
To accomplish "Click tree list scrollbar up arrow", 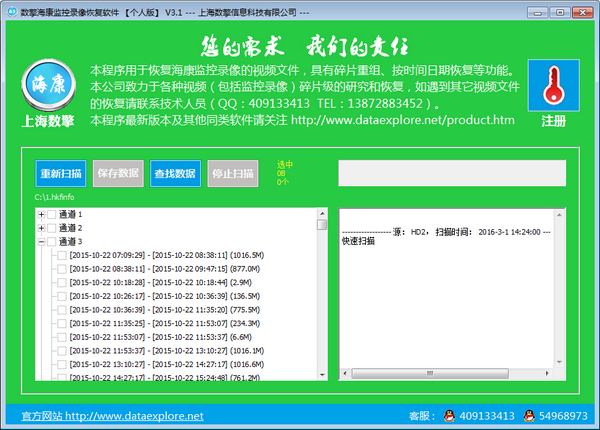I will coord(322,213).
